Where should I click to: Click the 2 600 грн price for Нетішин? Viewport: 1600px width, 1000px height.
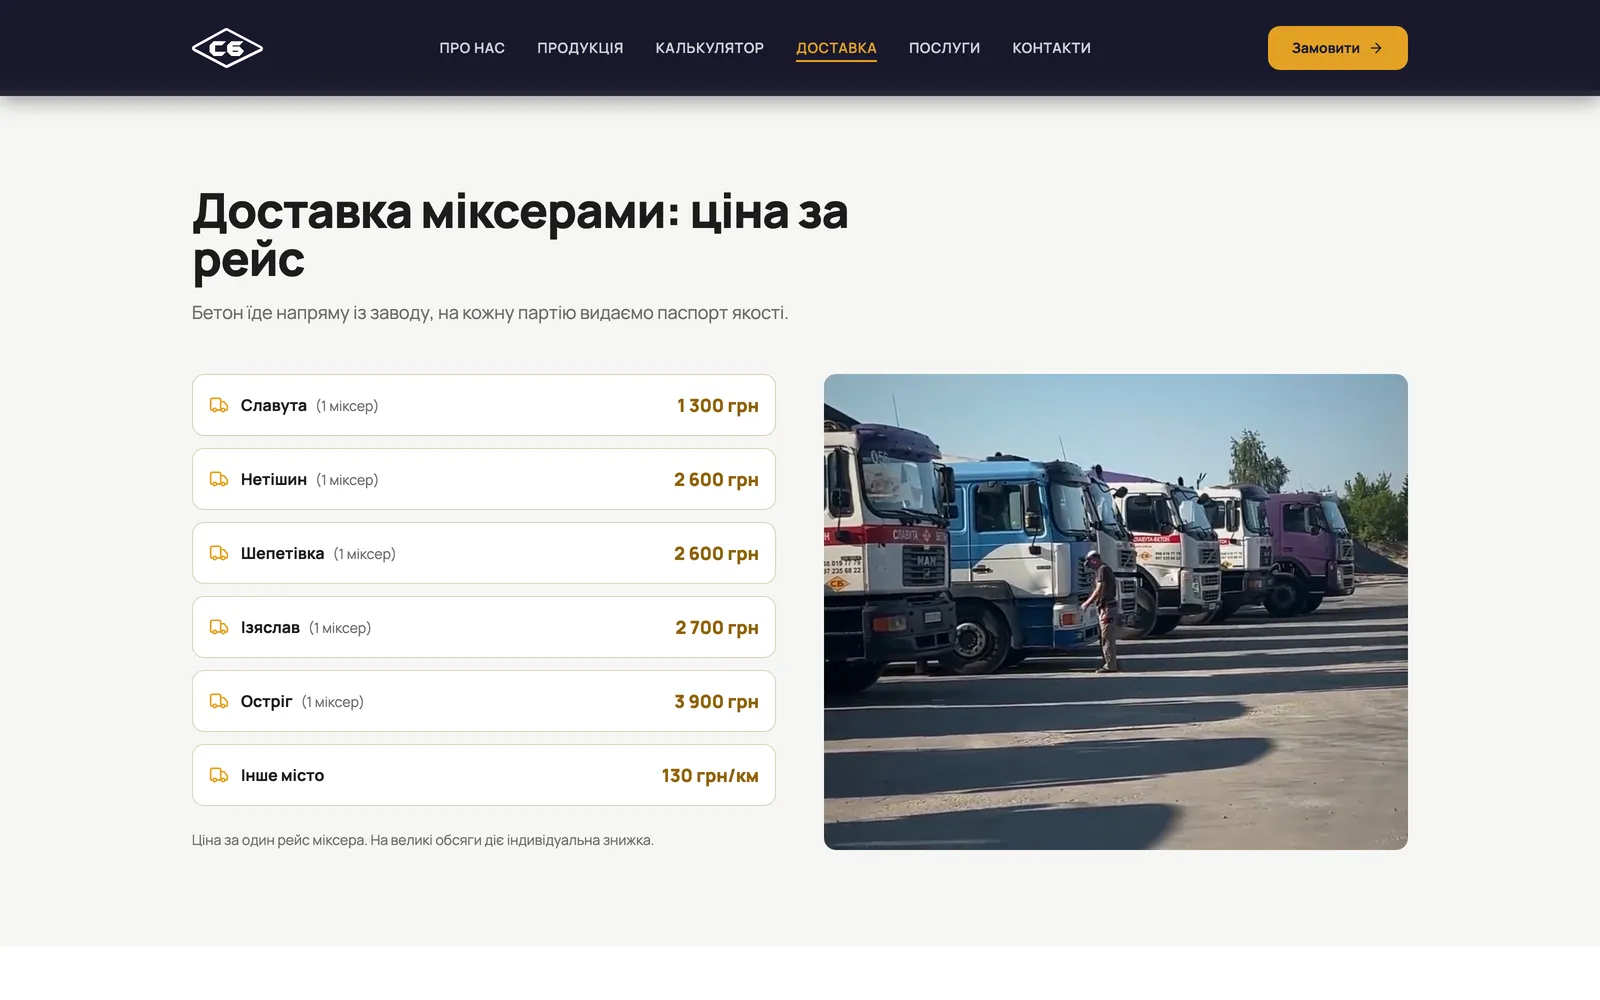(x=716, y=479)
